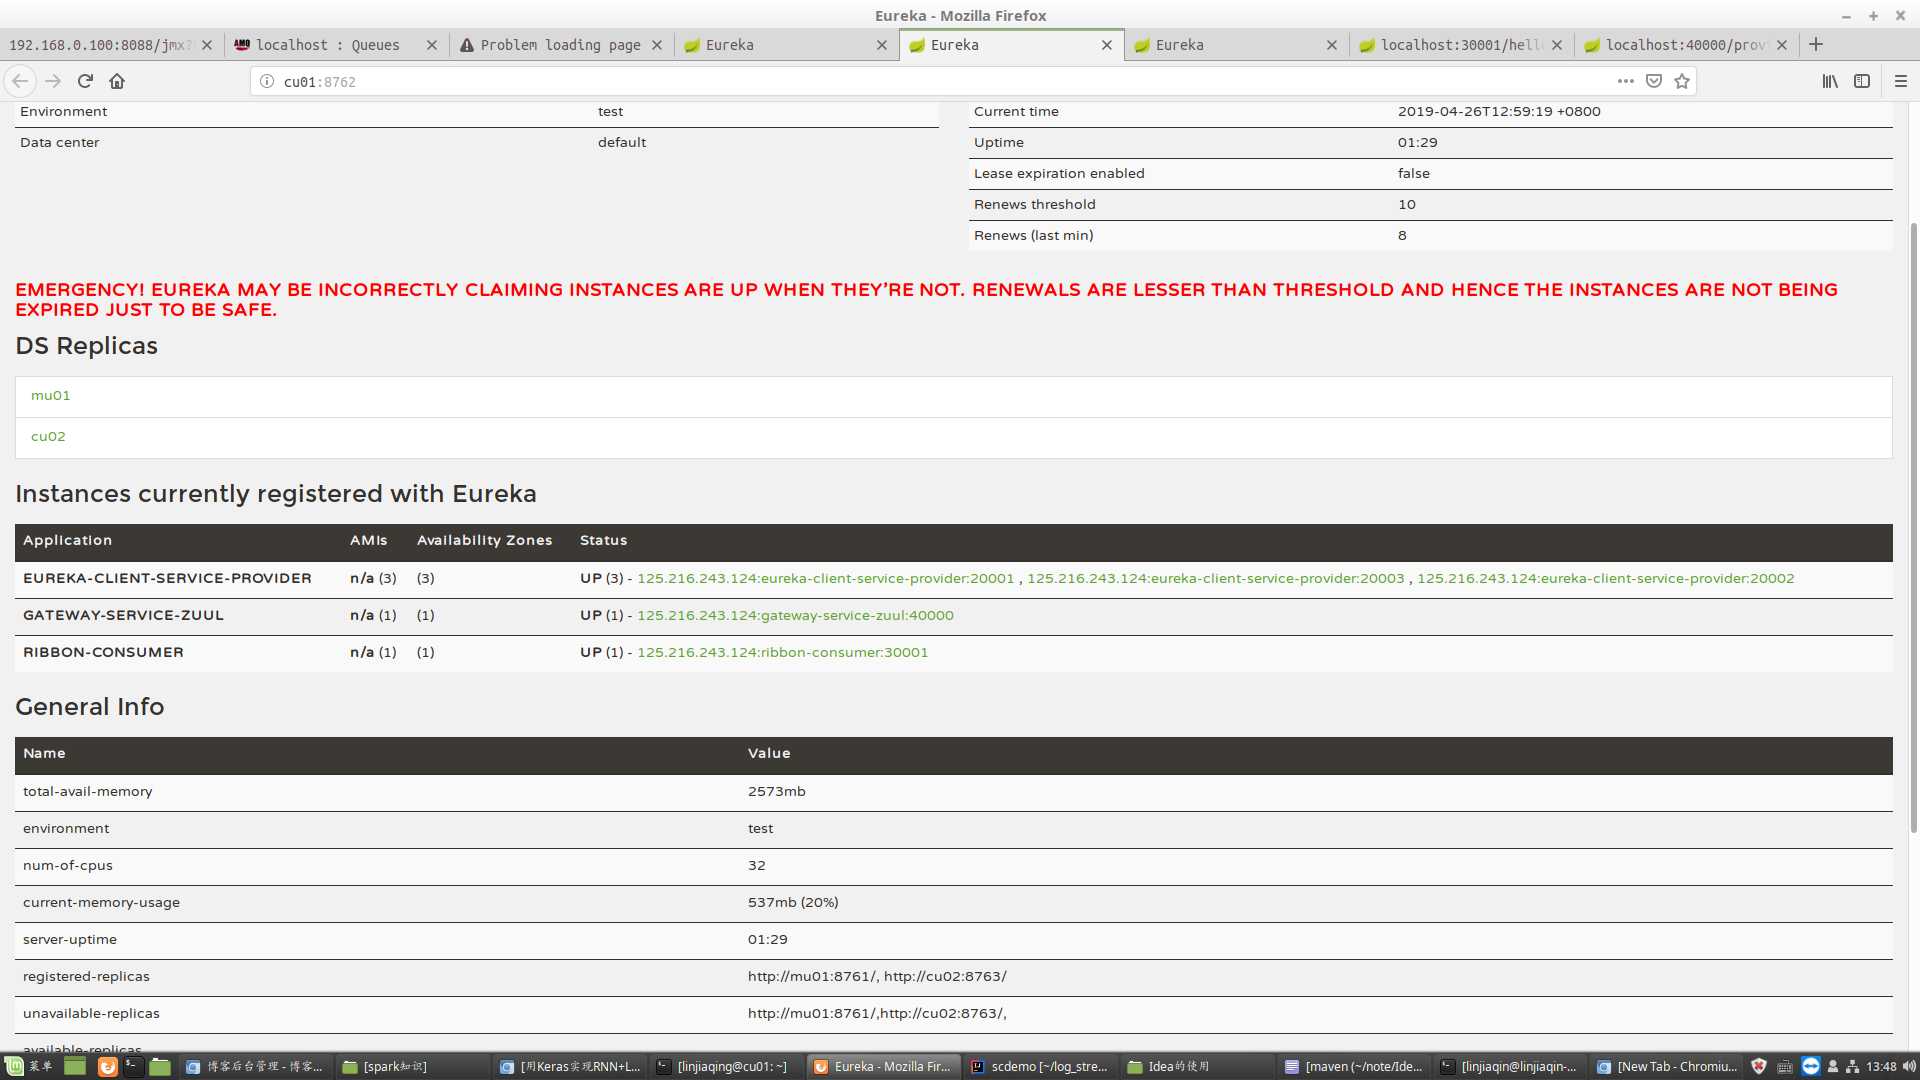1920x1080 pixels.
Task: Open the volume control tray icon
Action: pos(1909,1067)
